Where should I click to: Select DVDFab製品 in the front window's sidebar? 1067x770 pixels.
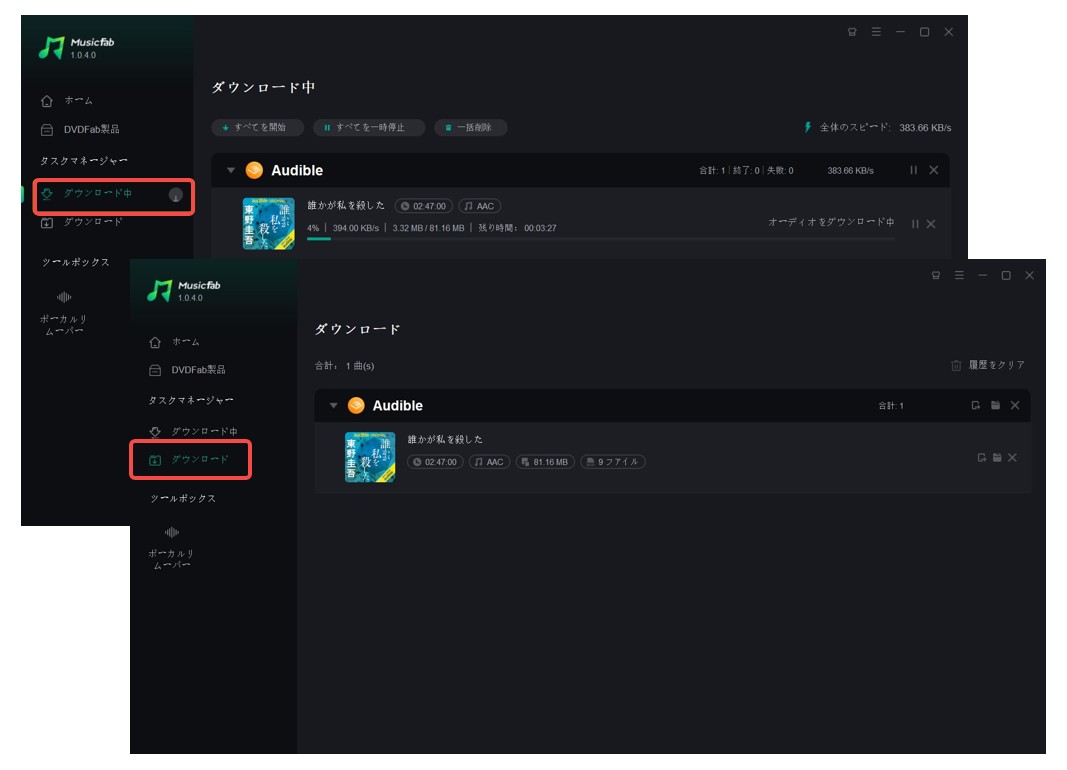pyautogui.click(x=201, y=370)
